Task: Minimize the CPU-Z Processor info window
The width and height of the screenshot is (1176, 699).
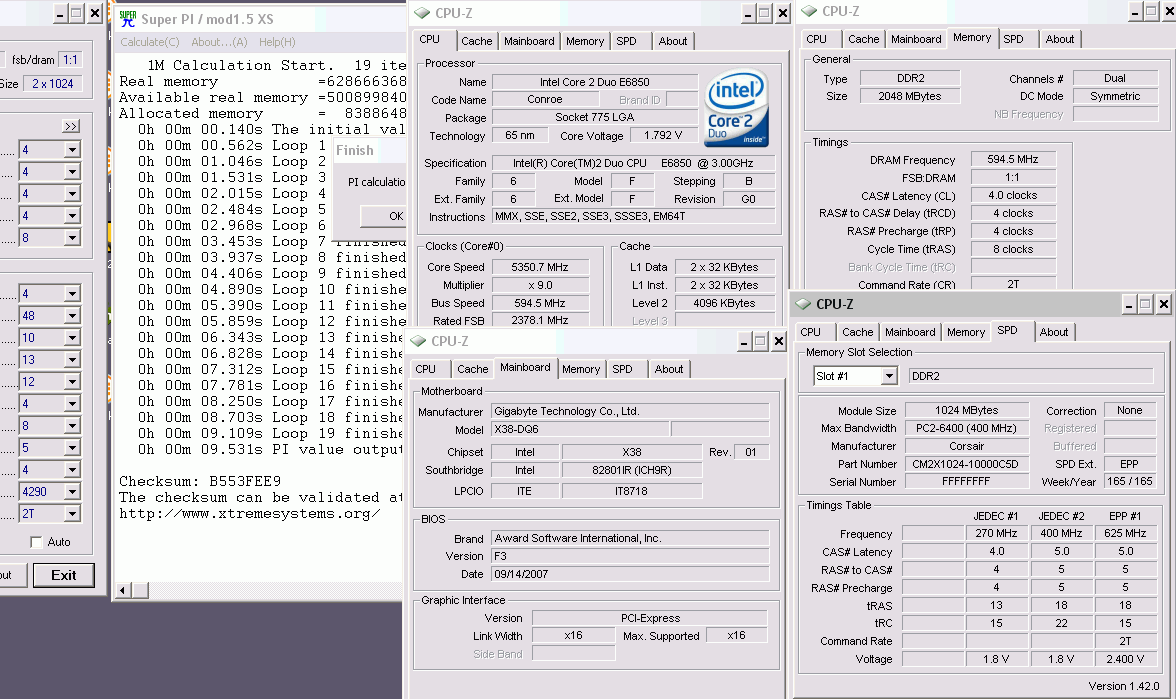Action: 748,13
